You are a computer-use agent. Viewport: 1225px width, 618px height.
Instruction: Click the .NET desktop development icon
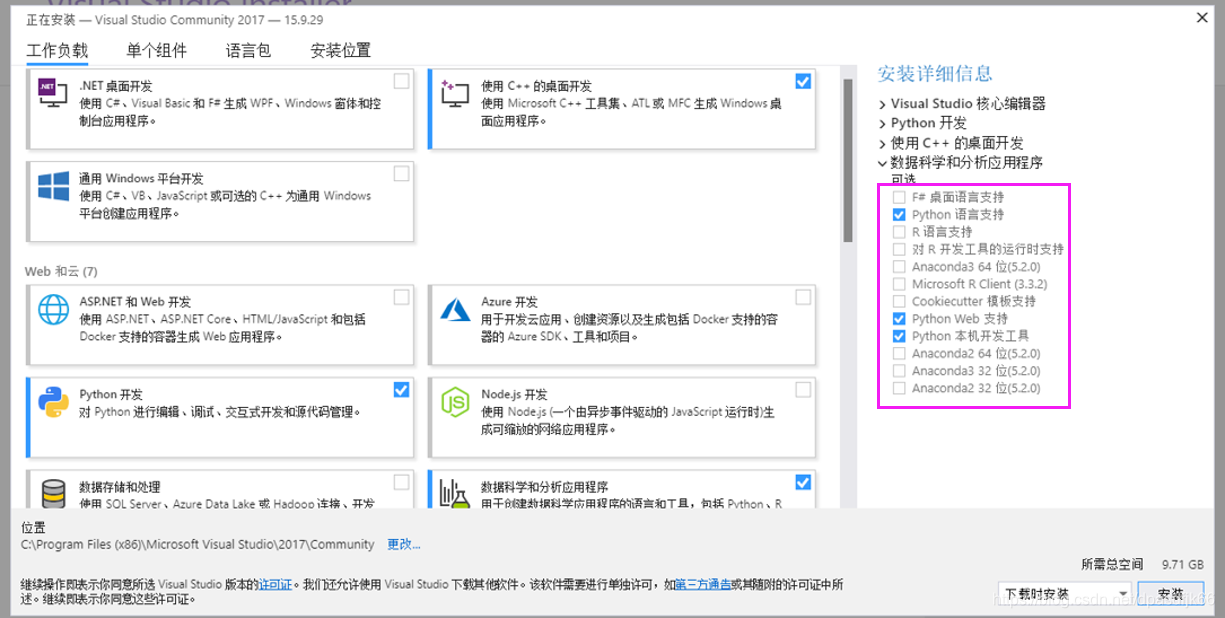pyautogui.click(x=53, y=94)
